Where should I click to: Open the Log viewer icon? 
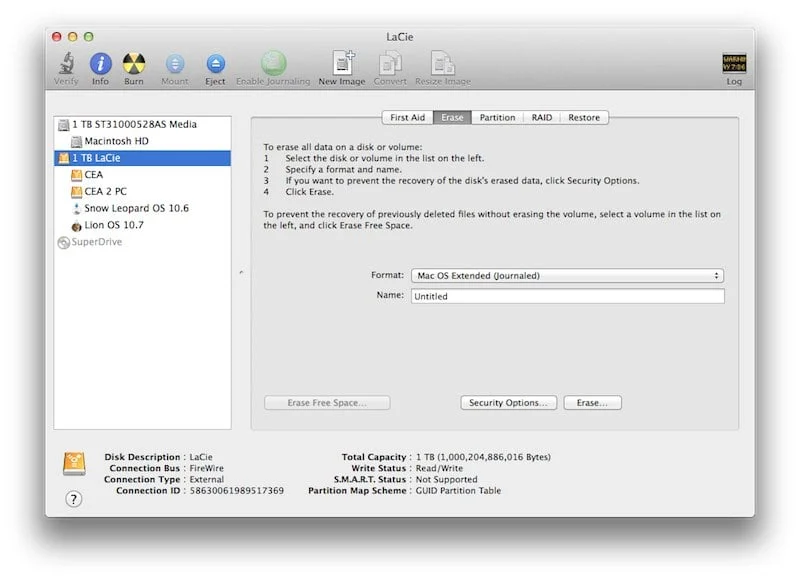(734, 63)
